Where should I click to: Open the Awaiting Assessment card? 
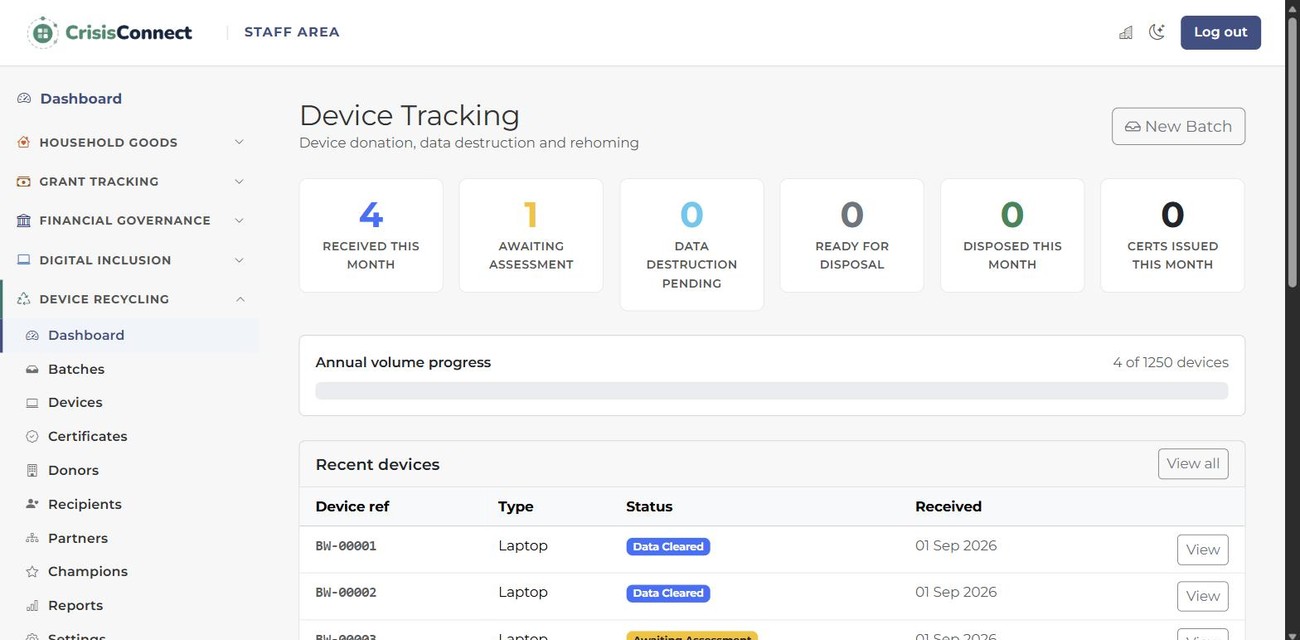pyautogui.click(x=531, y=235)
